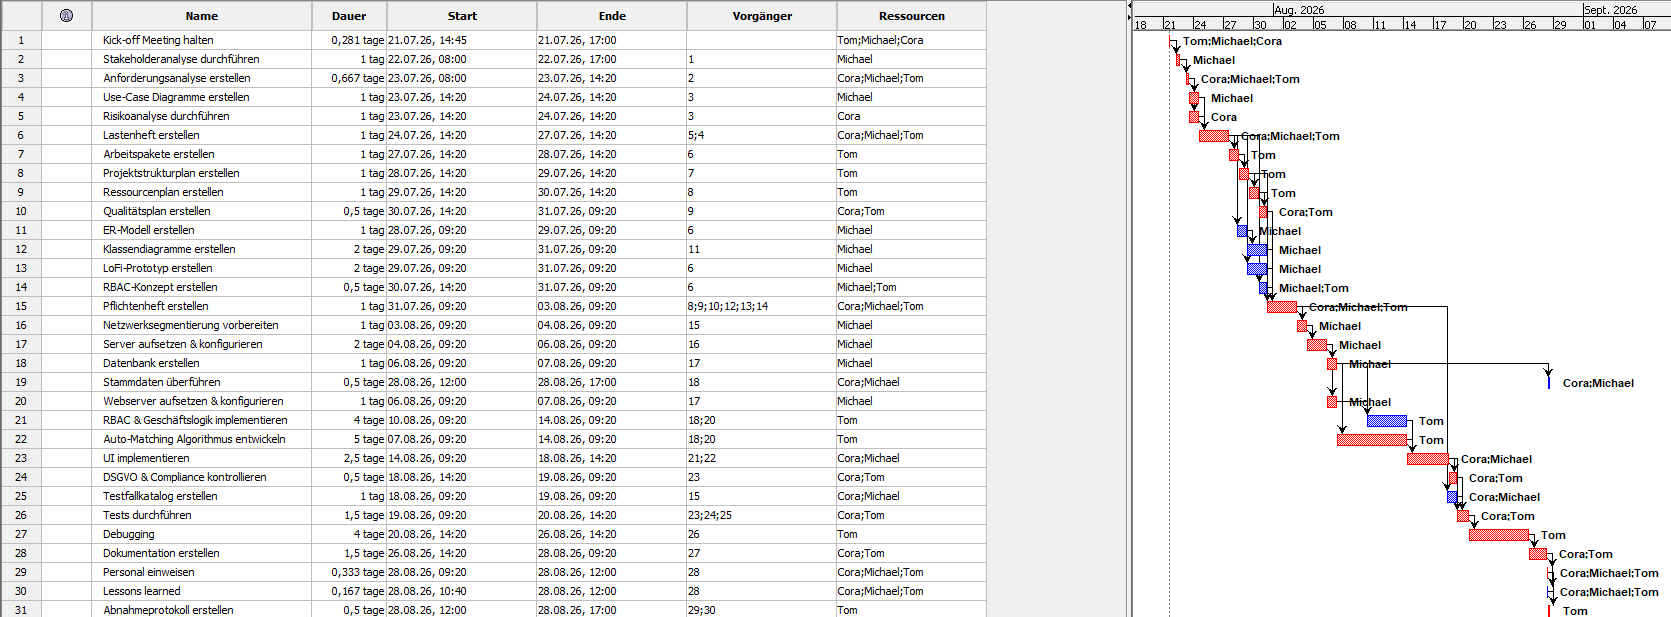The height and width of the screenshot is (617, 1671).
Task: Click blue Gantt bar of RBAC & Geschäftslogik
Action: (1387, 421)
